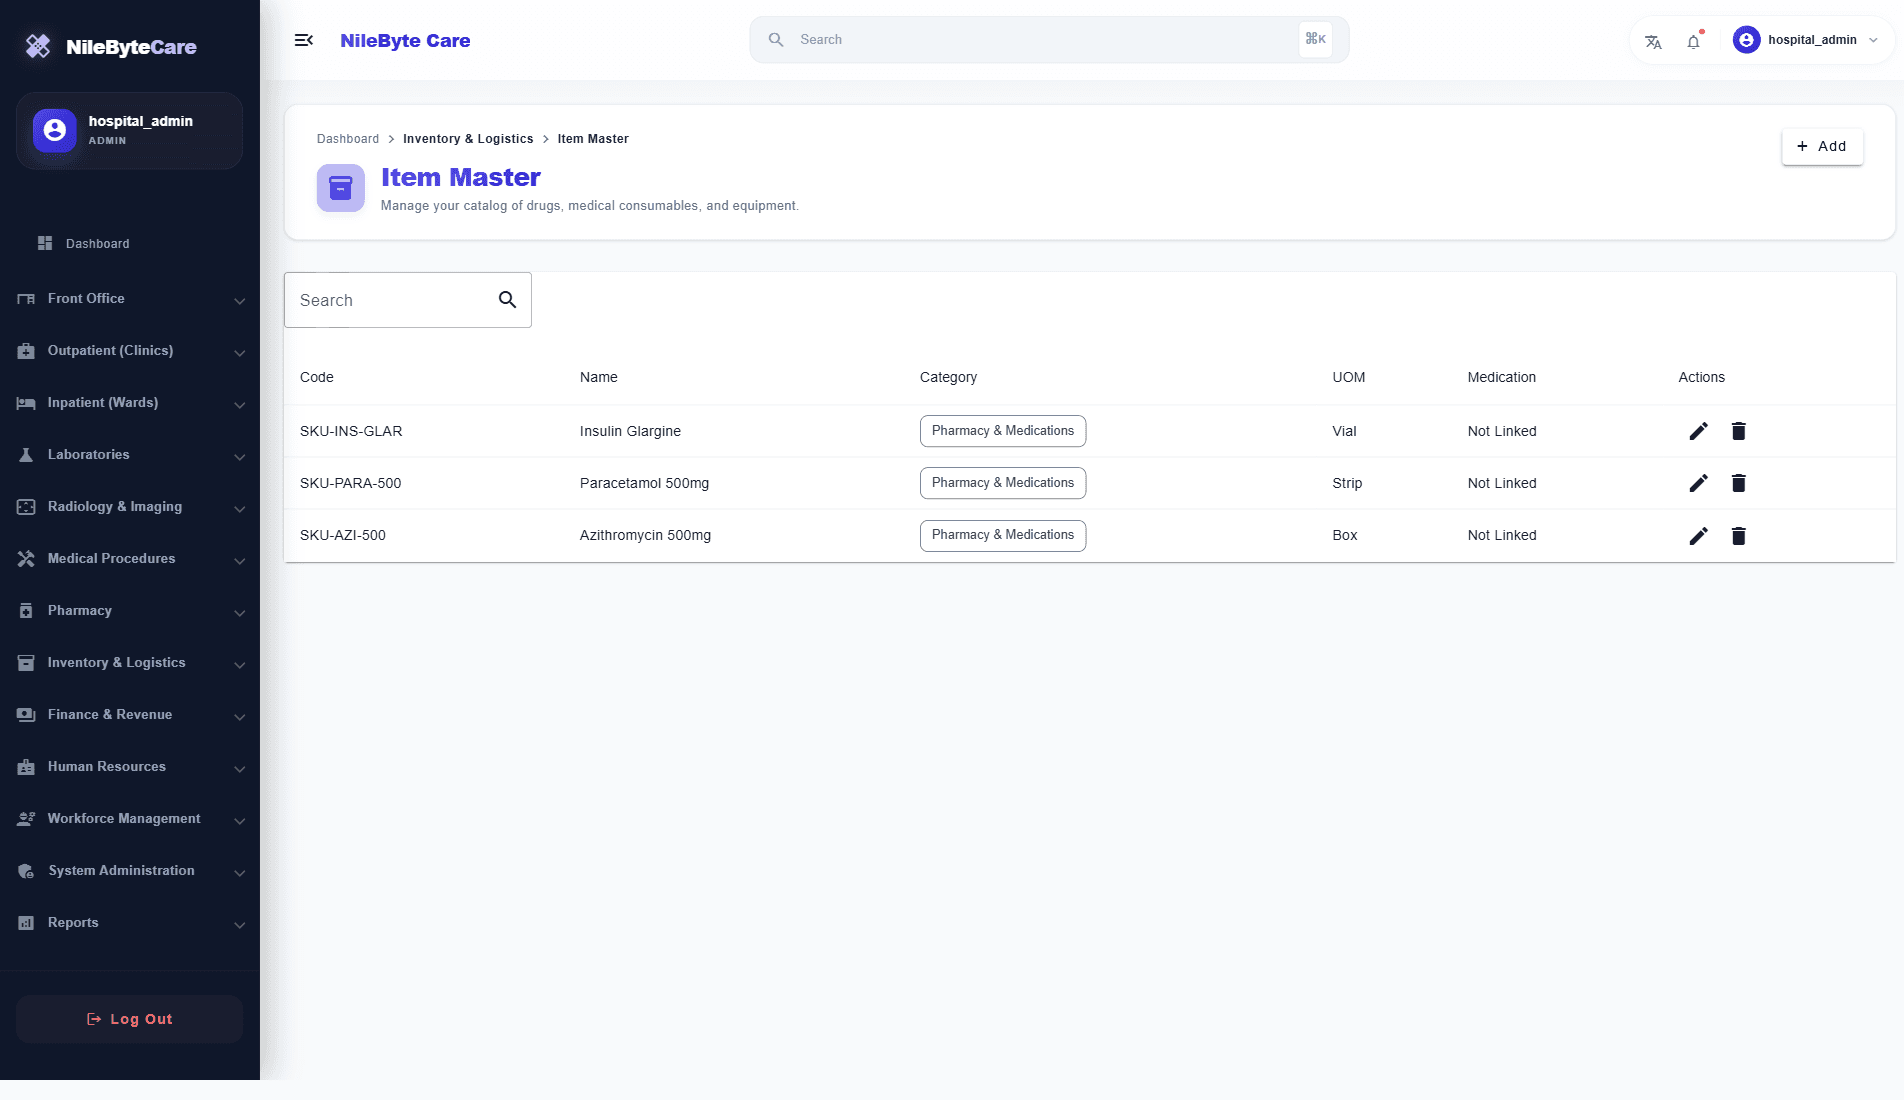Click the Add button
The width and height of the screenshot is (1904, 1100).
pos(1822,146)
